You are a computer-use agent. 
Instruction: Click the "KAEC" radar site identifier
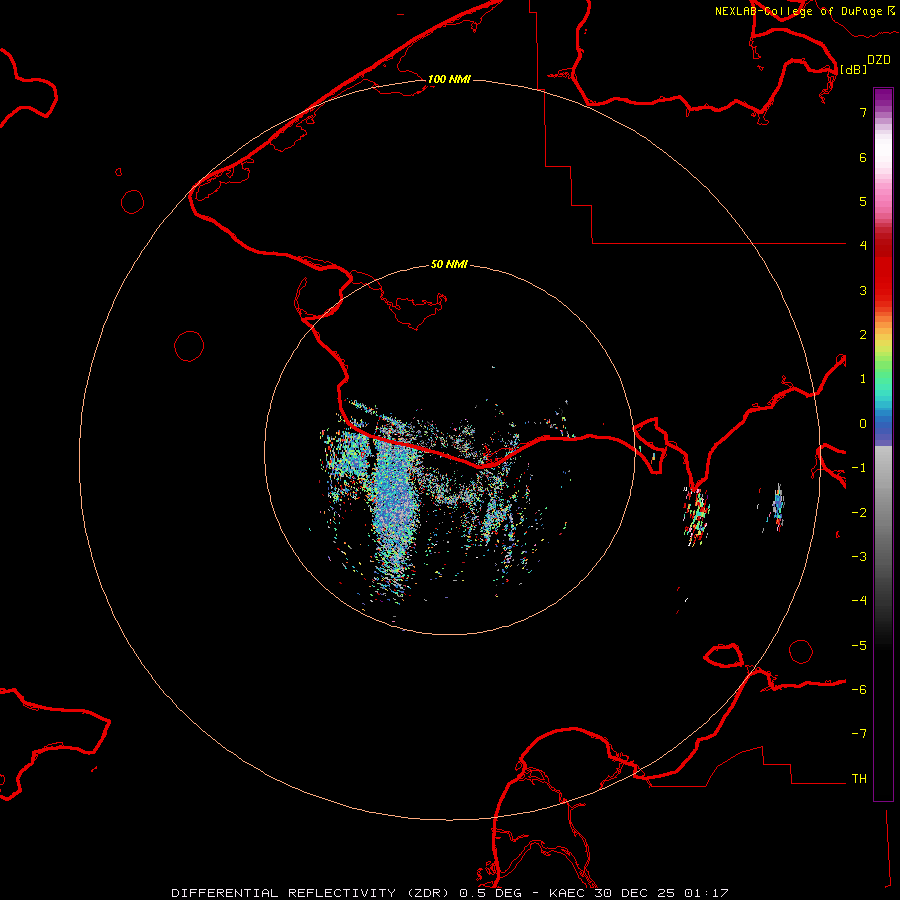568,893
